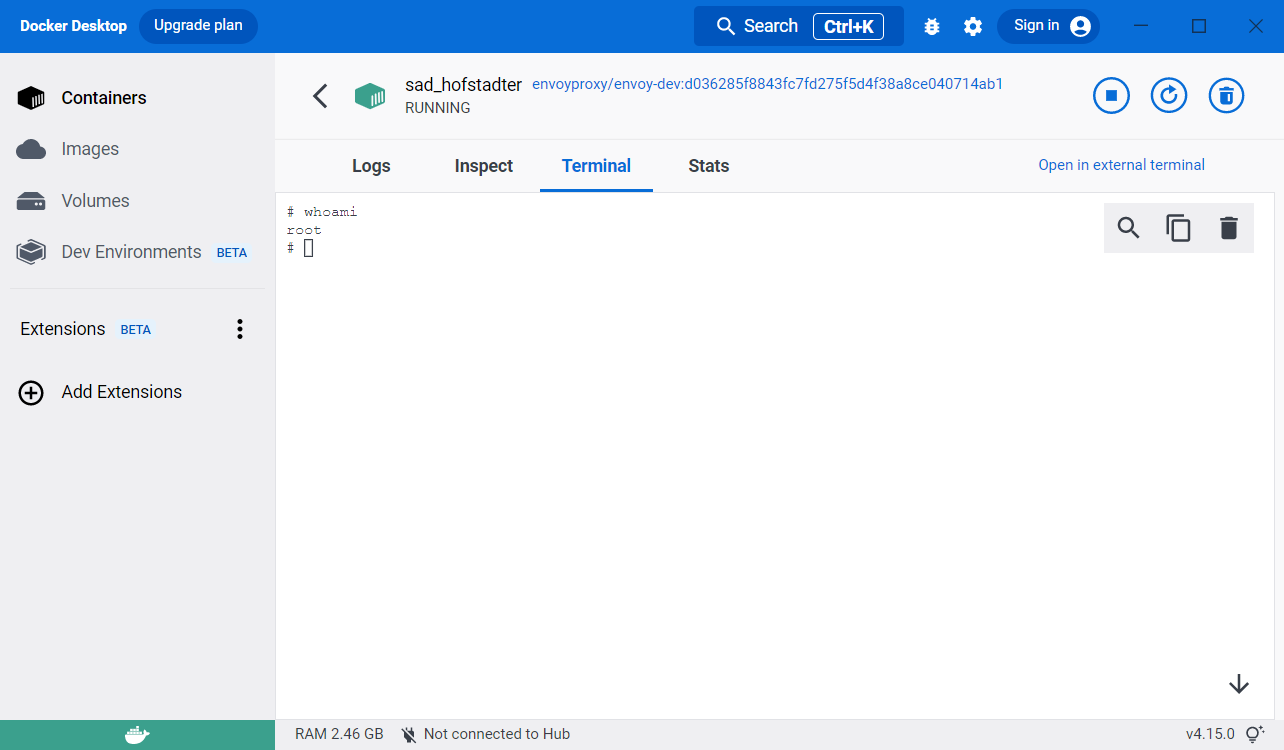Switch to the Inspect tab
Screen dimensions: 1284x750
(x=484, y=166)
